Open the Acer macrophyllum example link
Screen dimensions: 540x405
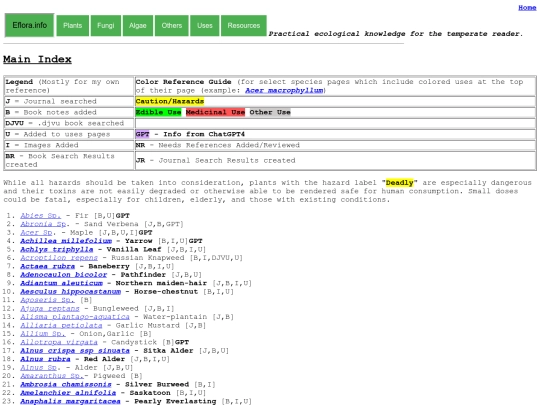[284, 90]
